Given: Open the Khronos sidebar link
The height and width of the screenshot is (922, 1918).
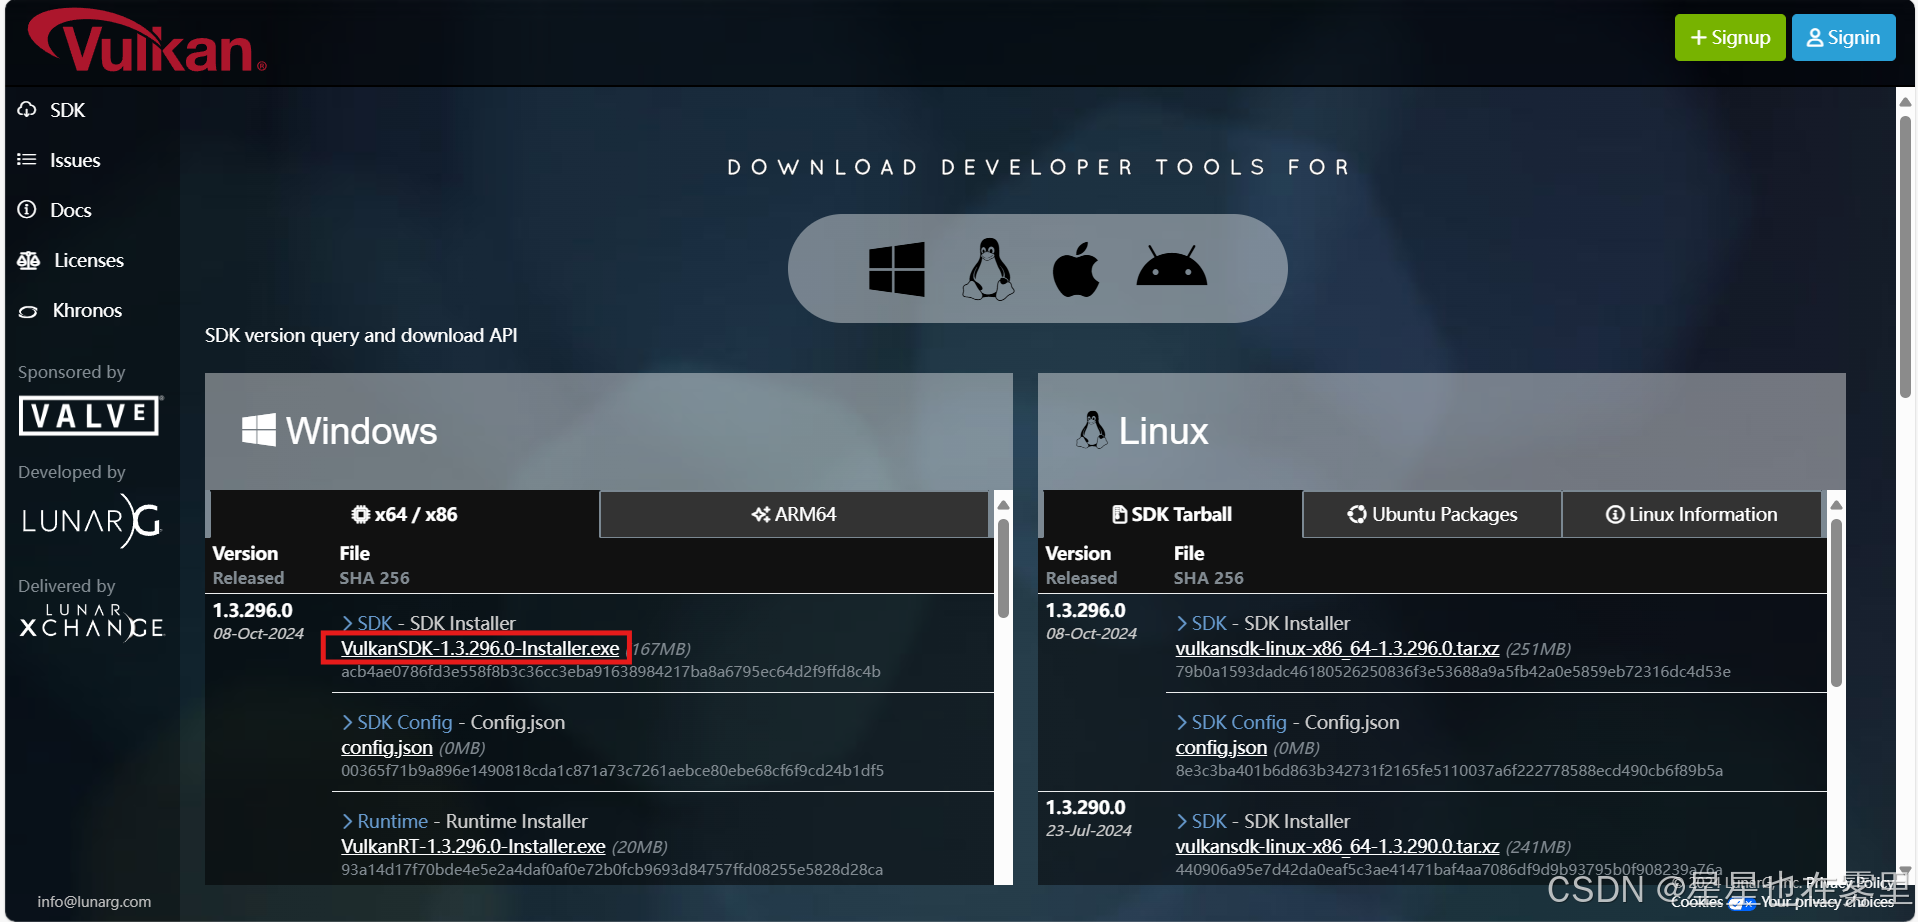Looking at the screenshot, I should (70, 310).
